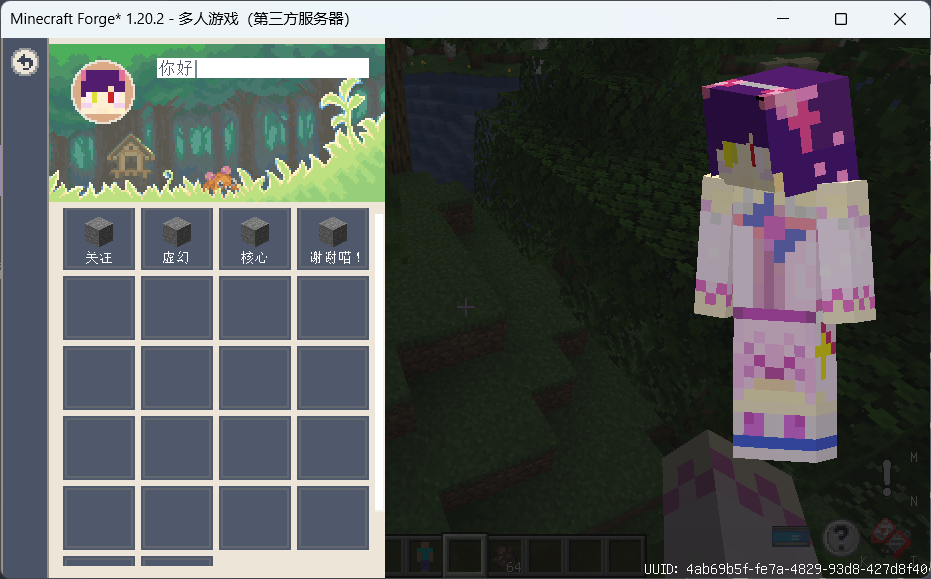Viewport: 931px width, 579px height.
Task: Click the highlighted empty hotbar slot
Action: [466, 556]
